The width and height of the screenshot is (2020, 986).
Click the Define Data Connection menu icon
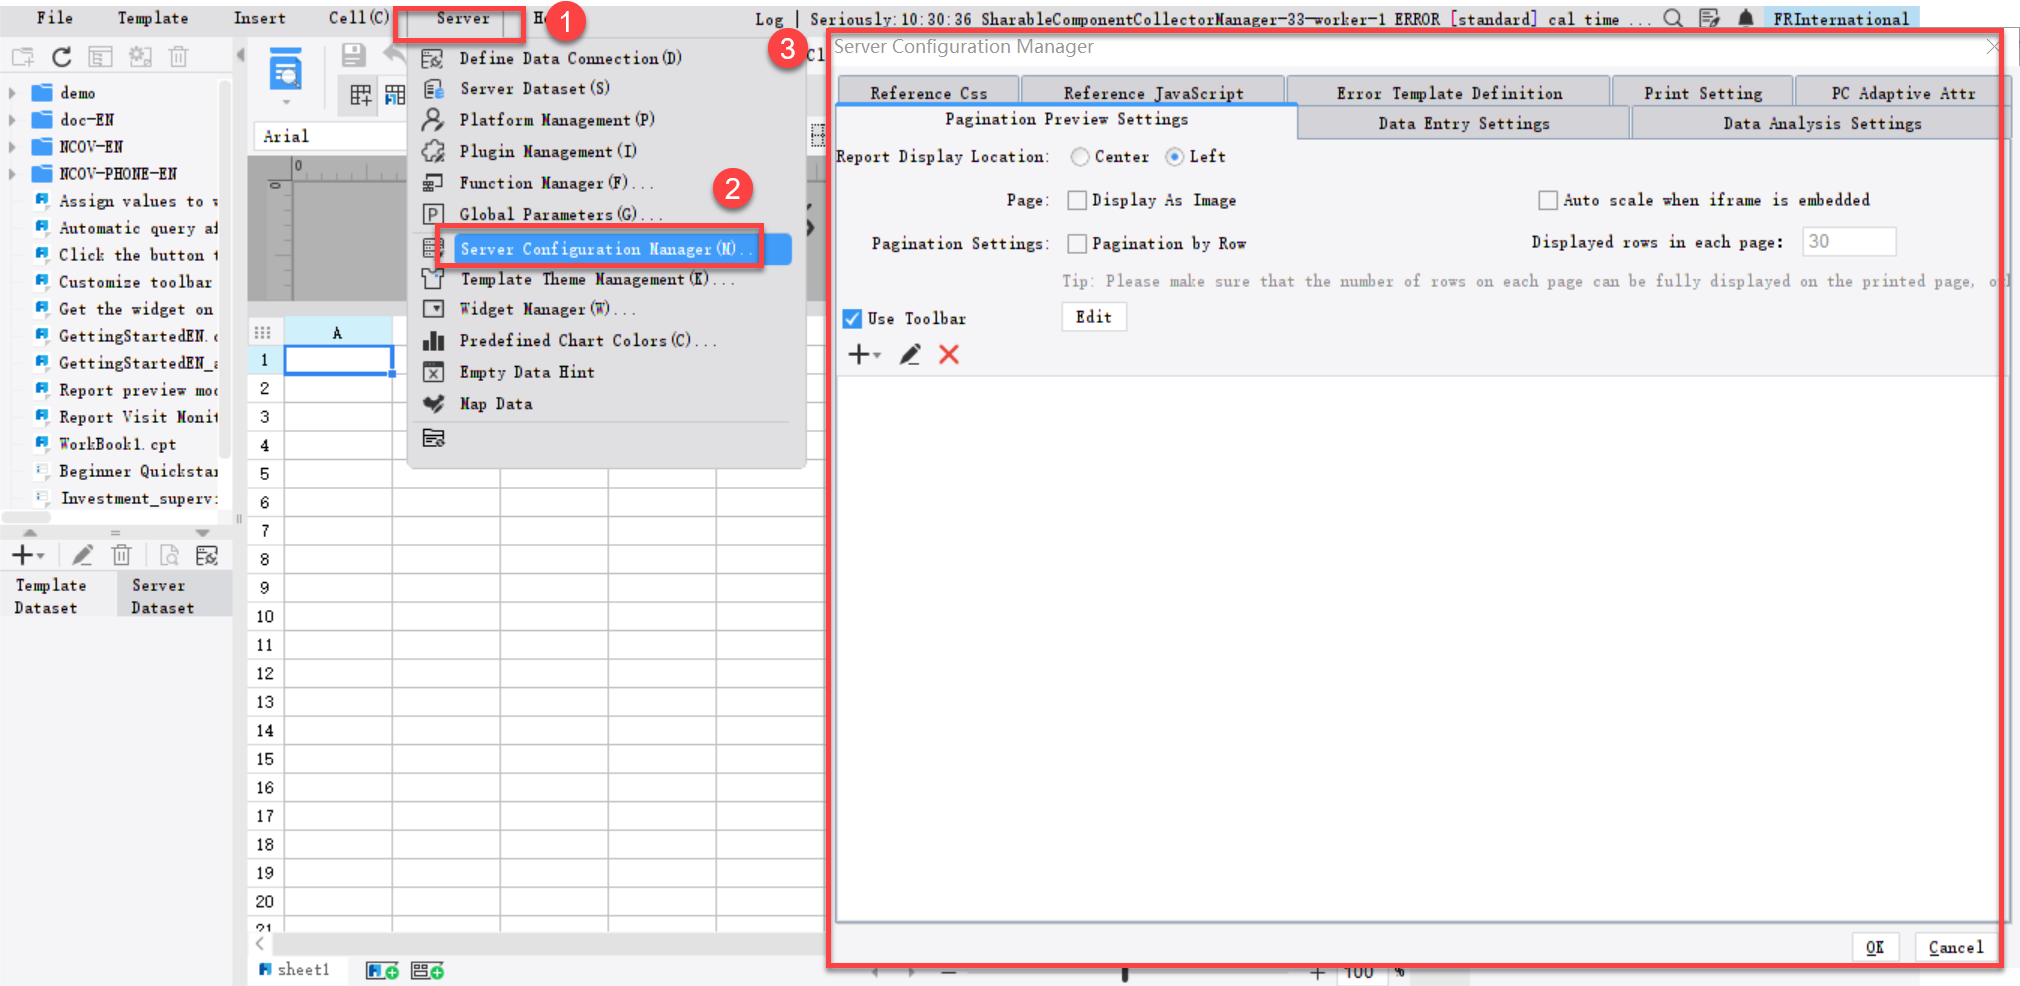(x=433, y=58)
